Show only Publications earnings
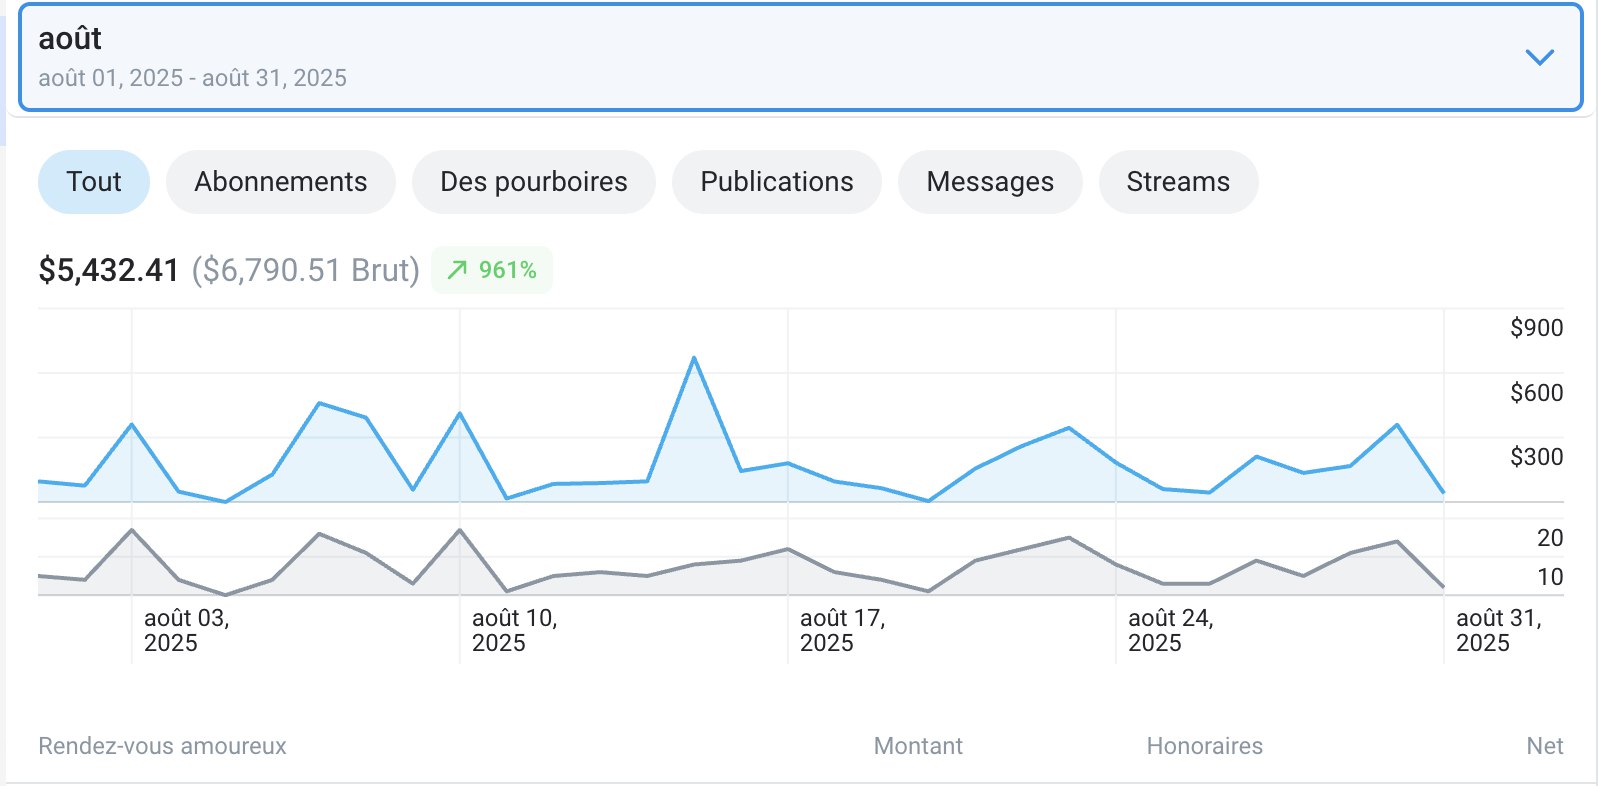Image resolution: width=1598 pixels, height=786 pixels. coord(776,182)
